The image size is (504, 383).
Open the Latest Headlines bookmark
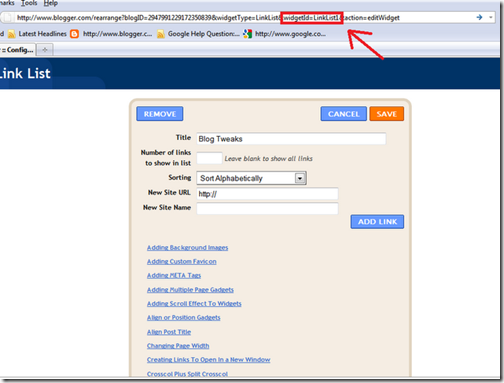(x=42, y=34)
